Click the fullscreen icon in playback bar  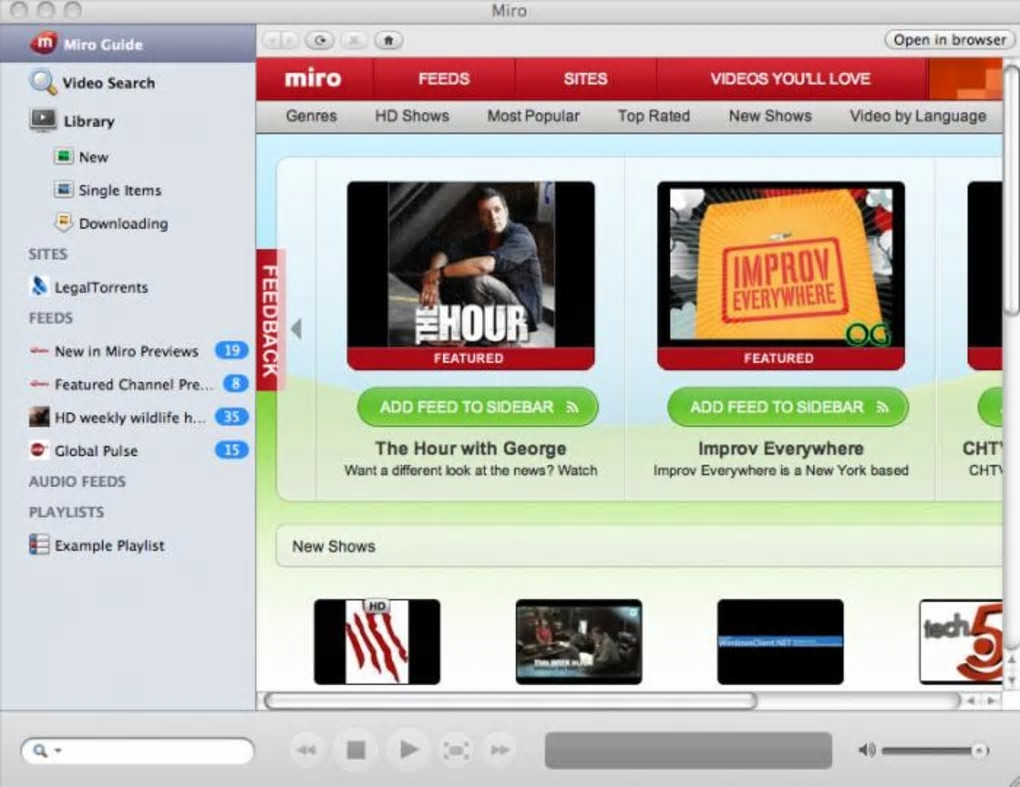tap(456, 751)
